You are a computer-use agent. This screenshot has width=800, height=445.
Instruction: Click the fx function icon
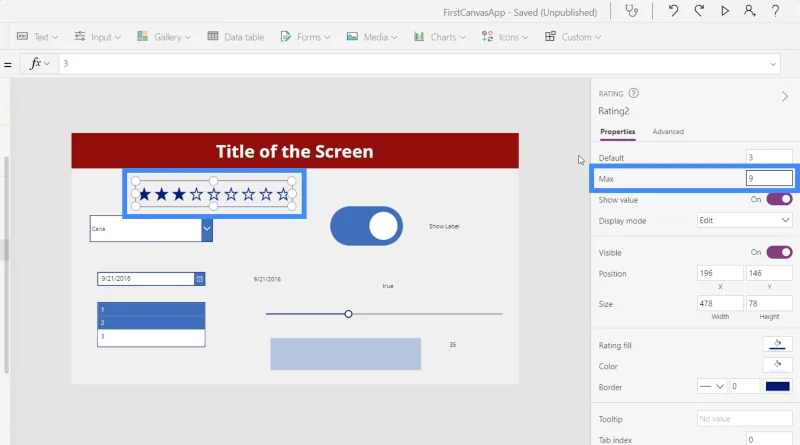35,63
